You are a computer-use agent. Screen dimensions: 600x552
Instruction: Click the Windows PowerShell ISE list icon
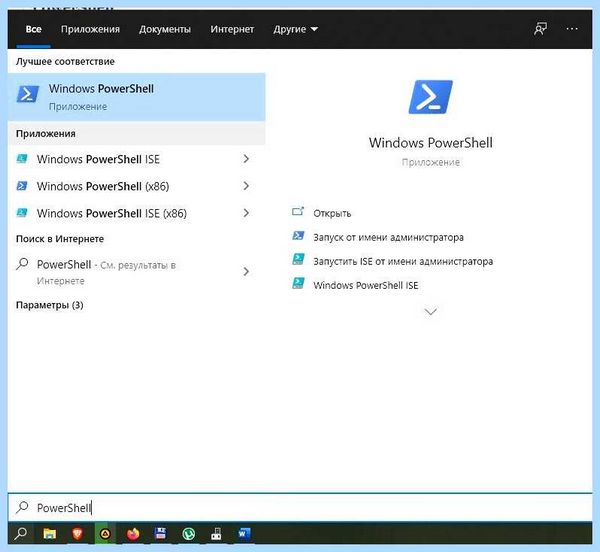point(22,159)
